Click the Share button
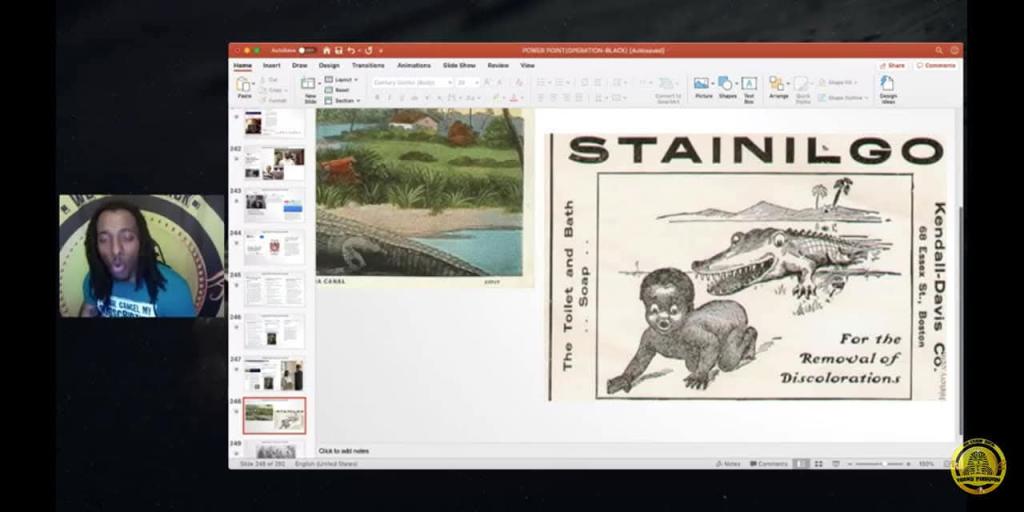The height and width of the screenshot is (512, 1024). 892,65
